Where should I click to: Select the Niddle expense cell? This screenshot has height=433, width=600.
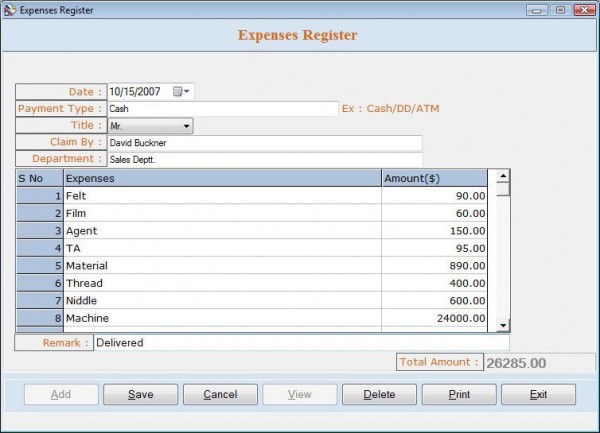click(x=223, y=301)
